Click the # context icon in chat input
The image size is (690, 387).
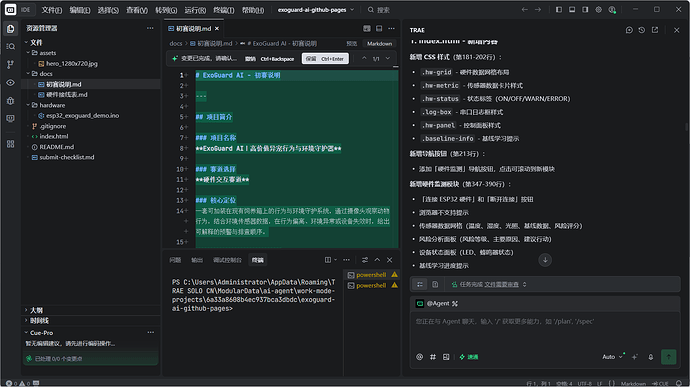coord(433,357)
